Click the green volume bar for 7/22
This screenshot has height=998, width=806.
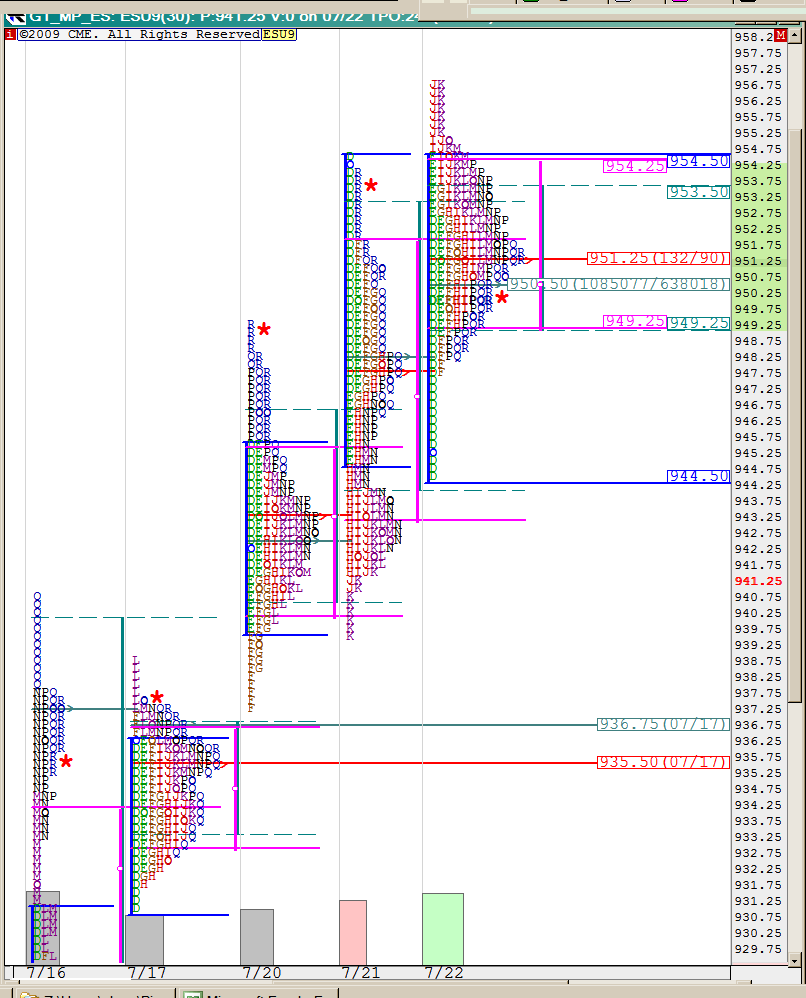click(443, 928)
